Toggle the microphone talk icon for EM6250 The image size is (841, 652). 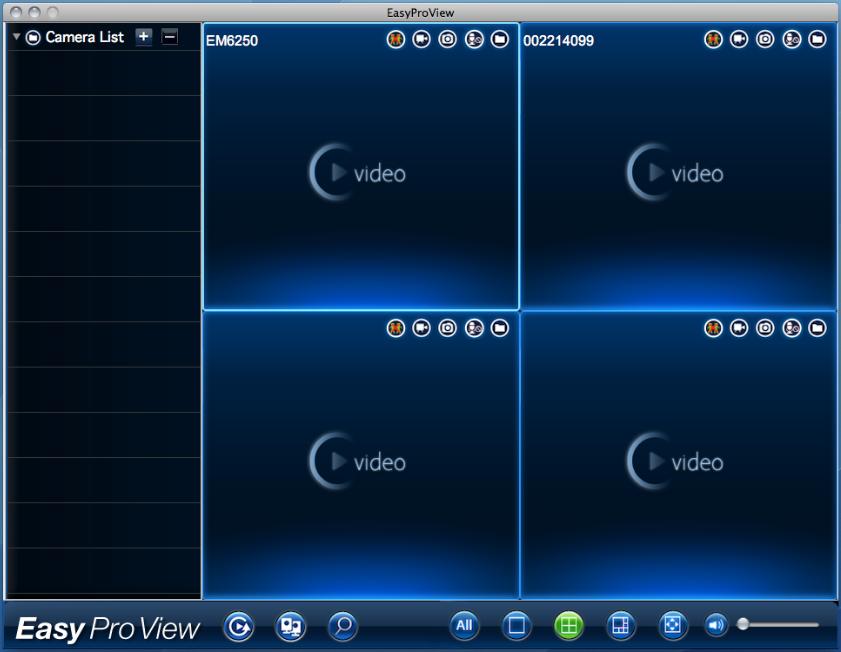(x=474, y=39)
